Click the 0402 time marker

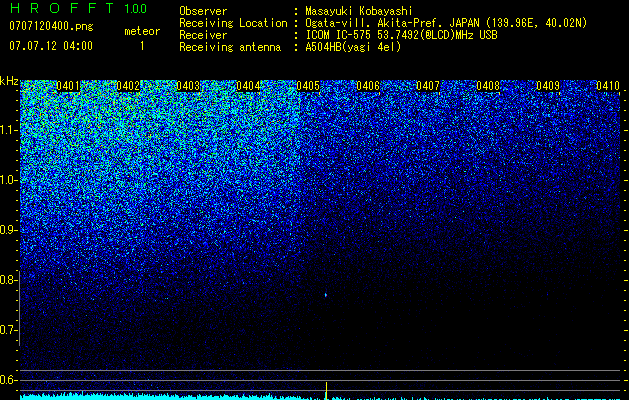point(128,86)
